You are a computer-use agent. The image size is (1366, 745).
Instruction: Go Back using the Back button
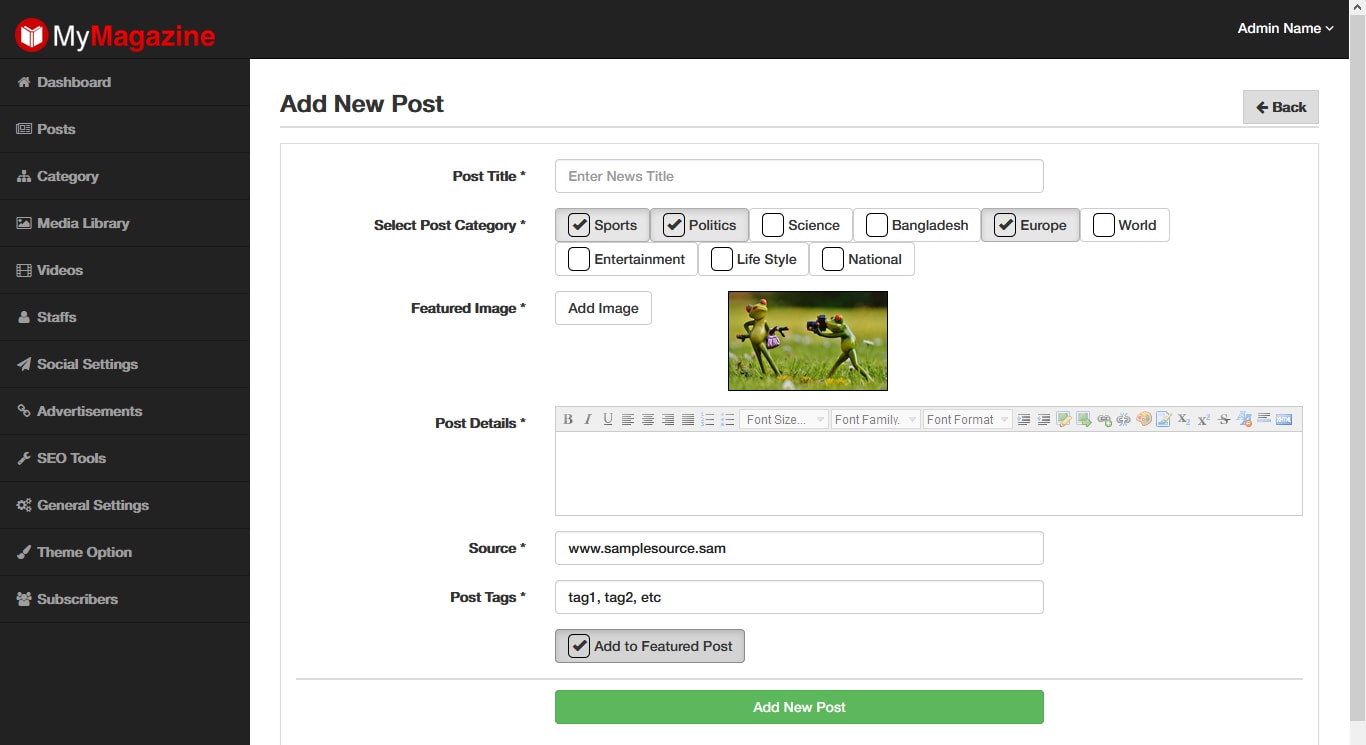click(x=1280, y=107)
